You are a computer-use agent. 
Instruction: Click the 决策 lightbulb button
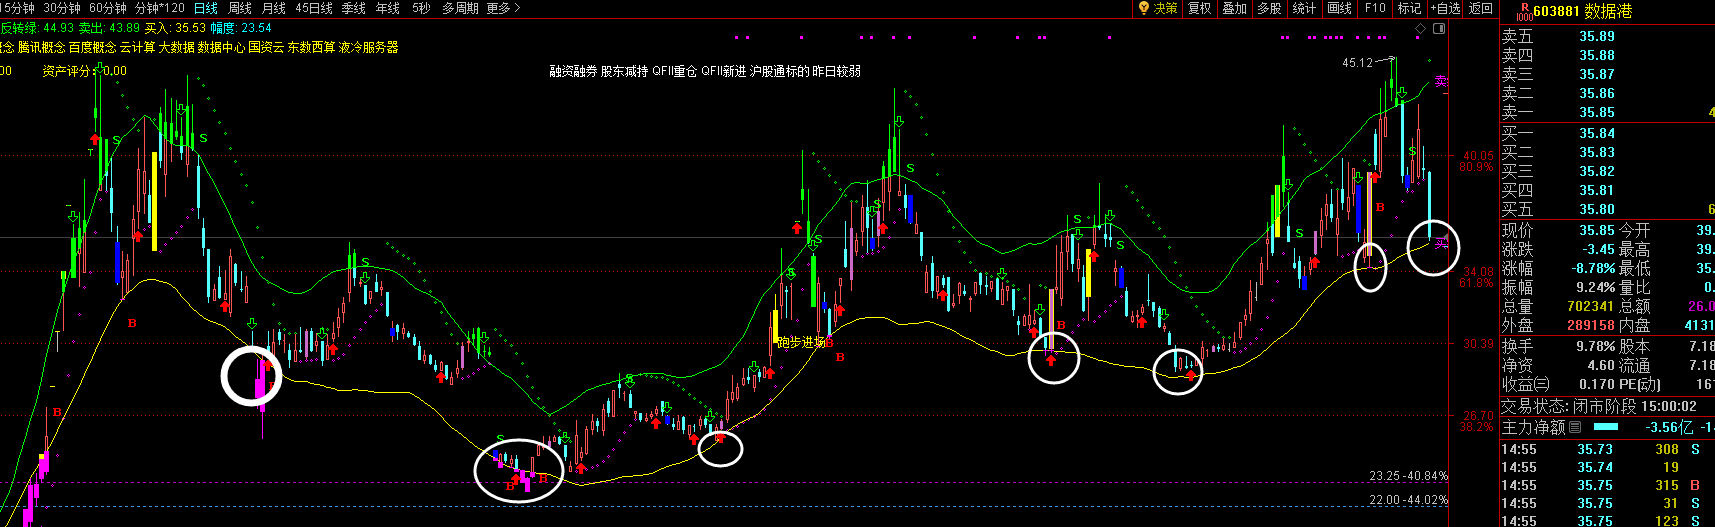click(1158, 8)
